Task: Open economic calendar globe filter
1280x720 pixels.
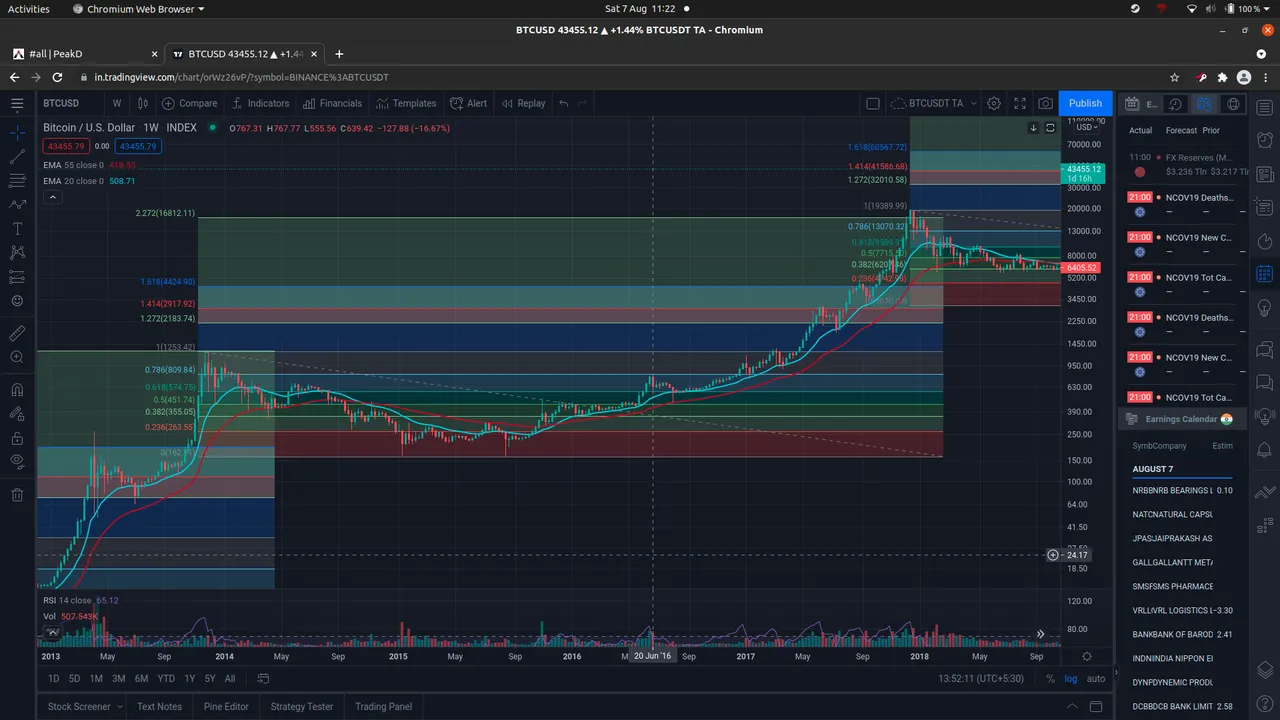Action: click(x=1234, y=103)
